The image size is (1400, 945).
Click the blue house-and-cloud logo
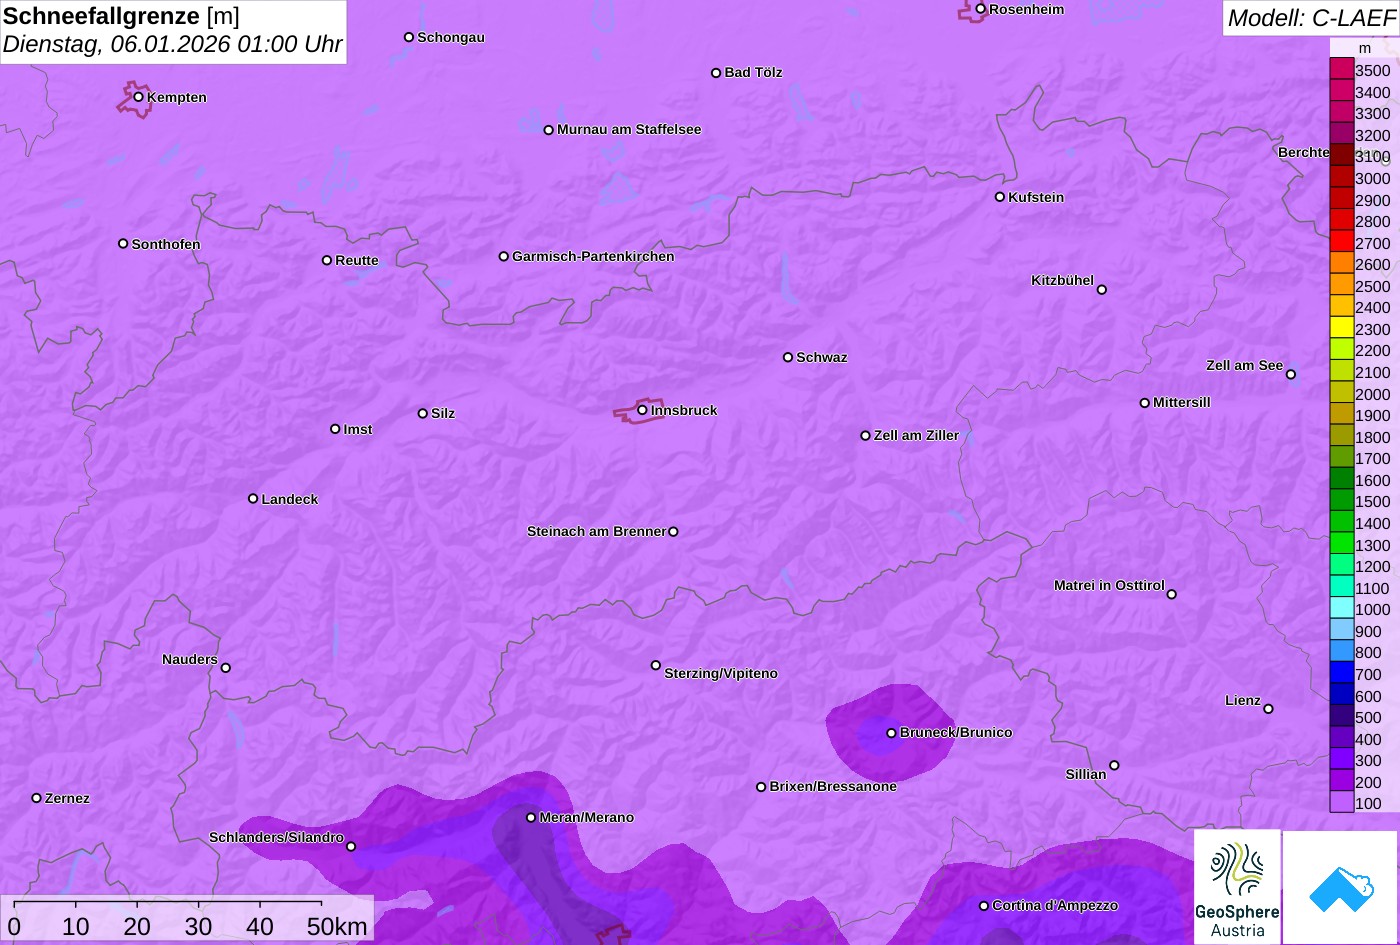1340,887
